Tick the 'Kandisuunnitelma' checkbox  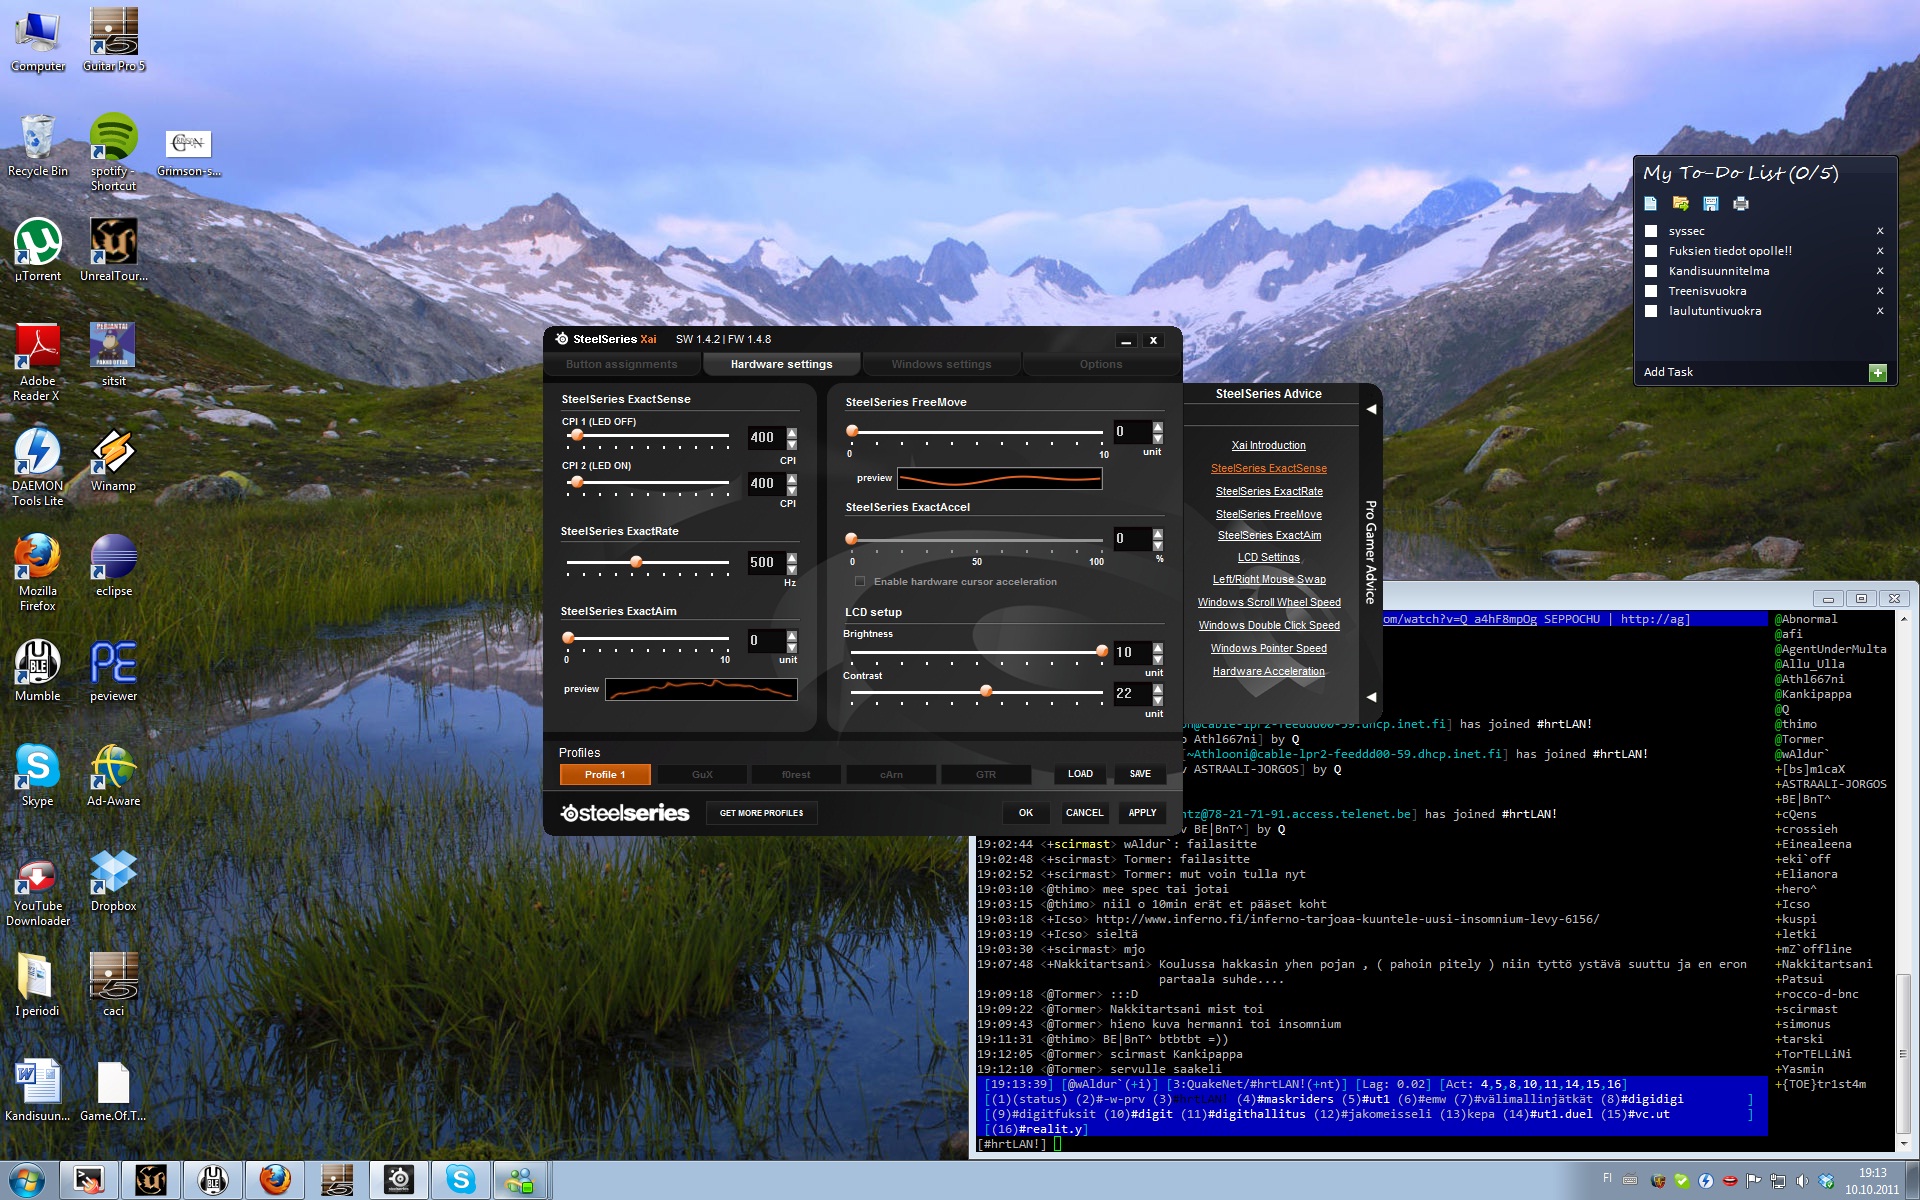coord(1651,271)
